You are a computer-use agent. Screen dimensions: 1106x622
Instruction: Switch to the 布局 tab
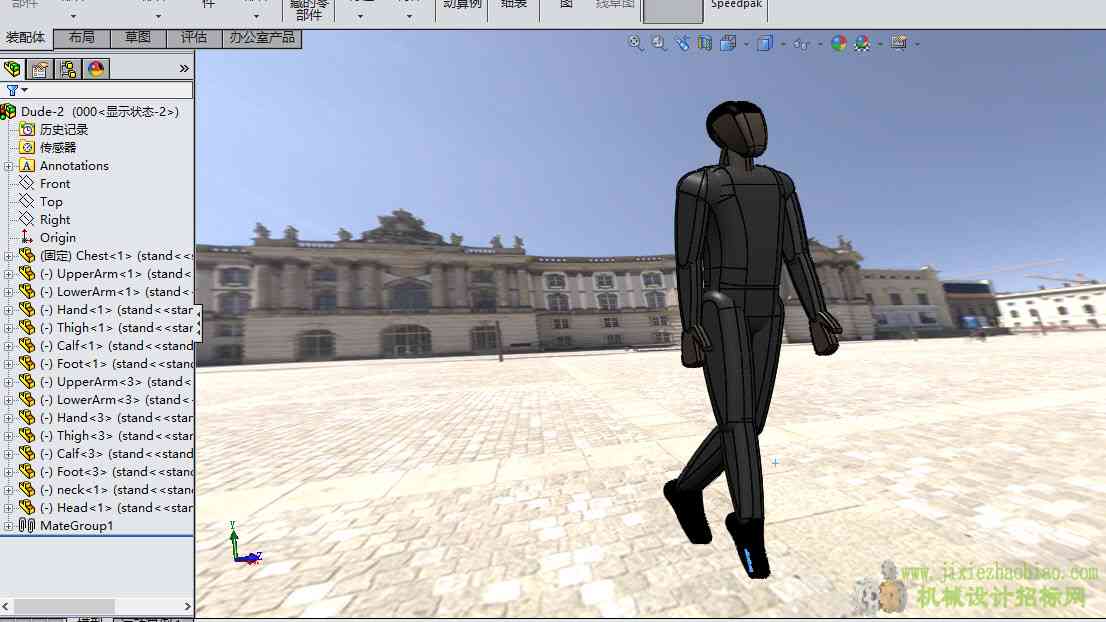[81, 37]
